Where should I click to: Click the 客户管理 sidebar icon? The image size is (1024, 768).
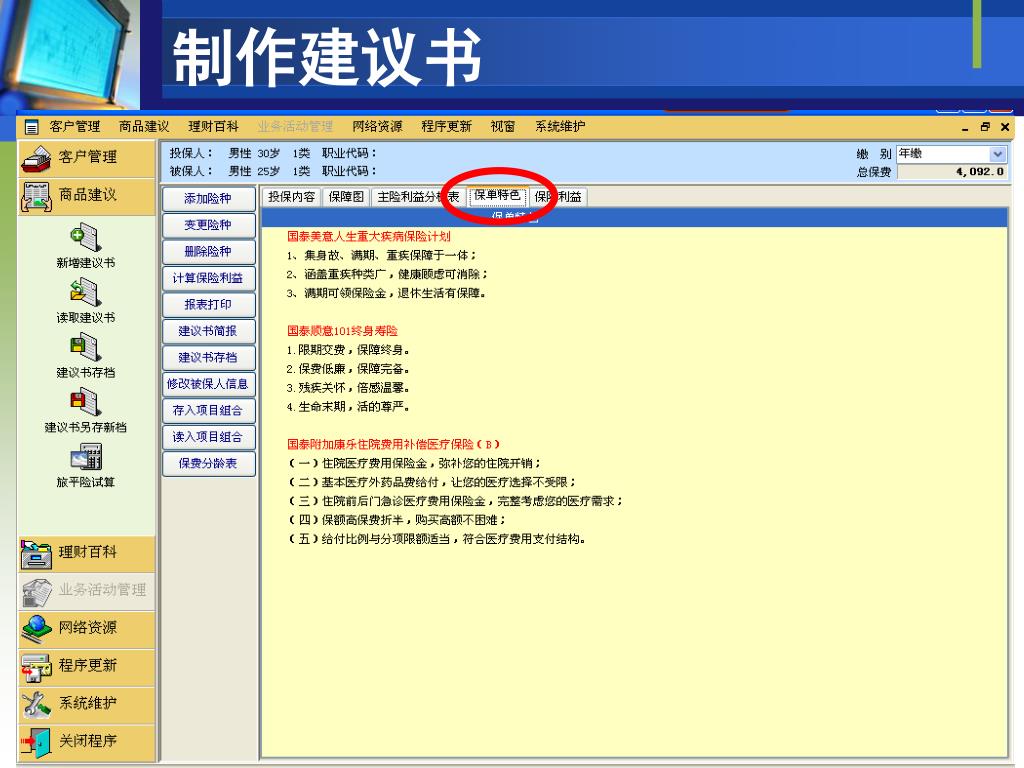tap(36, 159)
